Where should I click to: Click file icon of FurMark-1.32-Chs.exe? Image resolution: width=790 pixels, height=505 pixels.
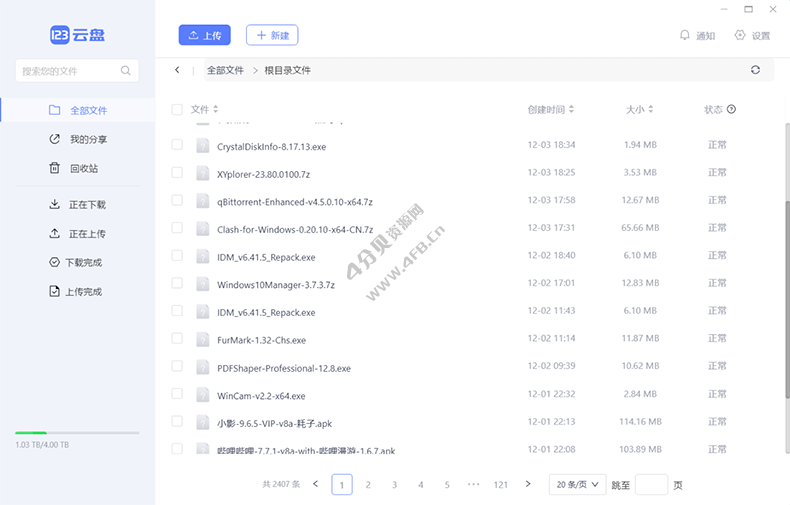click(204, 340)
